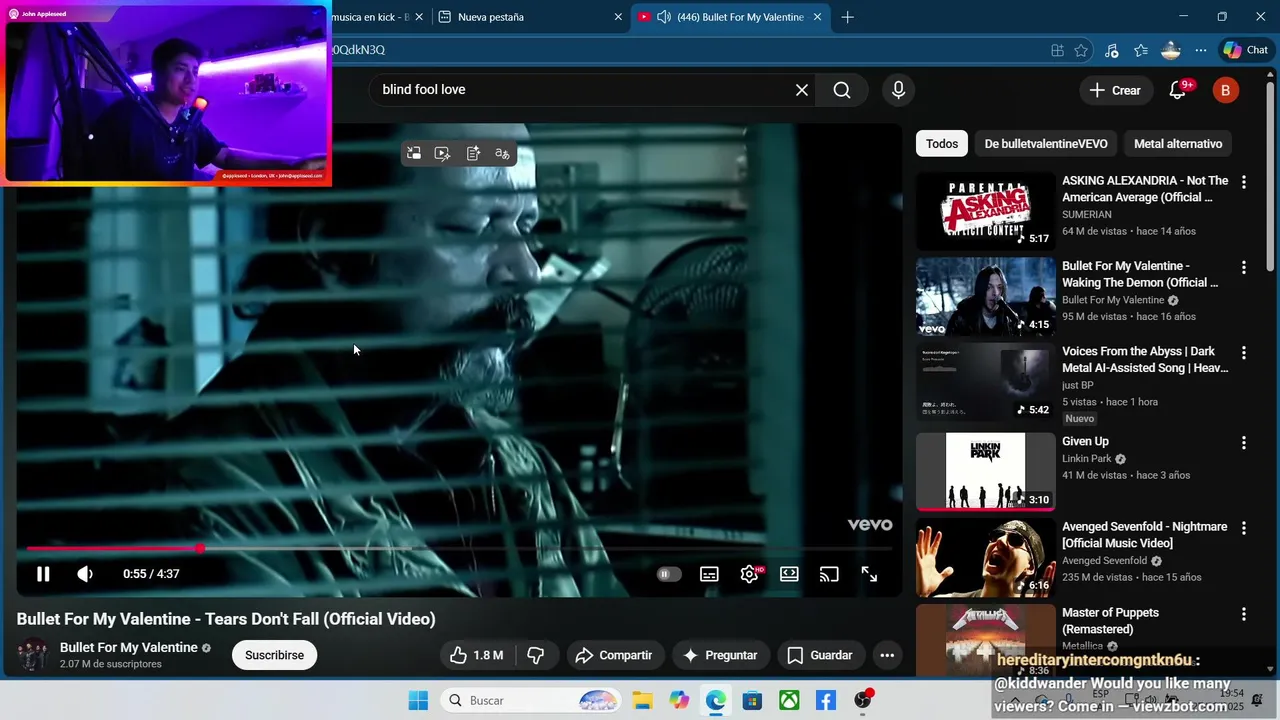Open Voices From the Abyss video title
Viewport: 1280px width, 720px height.
pos(1145,360)
